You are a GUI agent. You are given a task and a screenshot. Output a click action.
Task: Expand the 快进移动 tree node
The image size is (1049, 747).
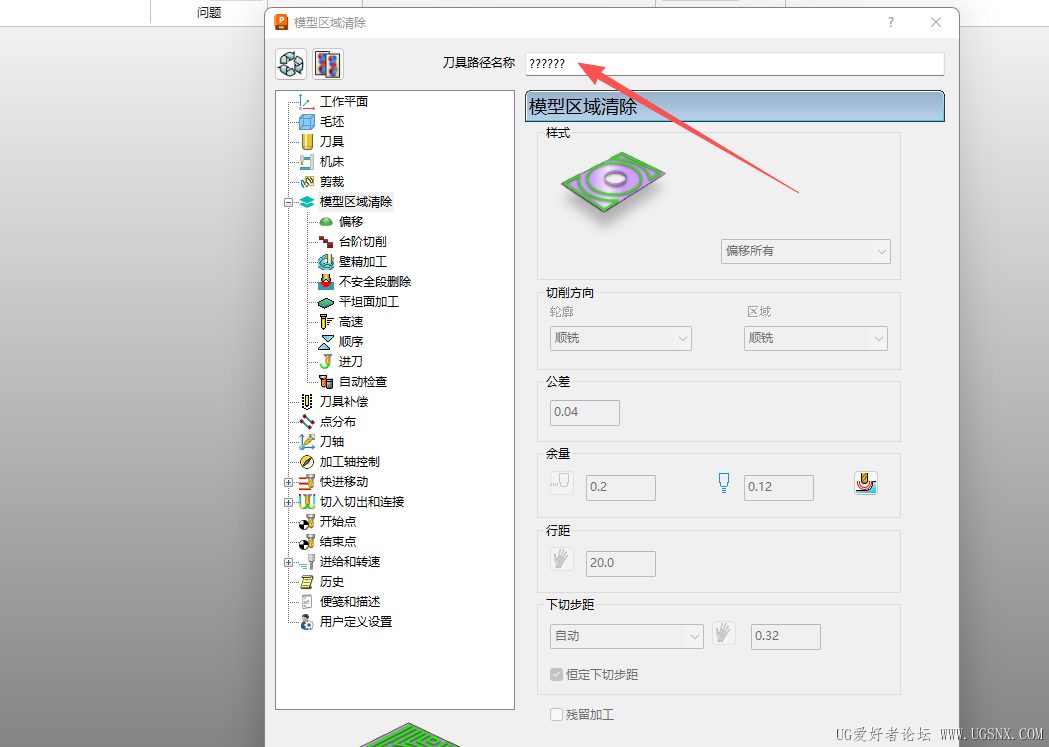point(288,482)
